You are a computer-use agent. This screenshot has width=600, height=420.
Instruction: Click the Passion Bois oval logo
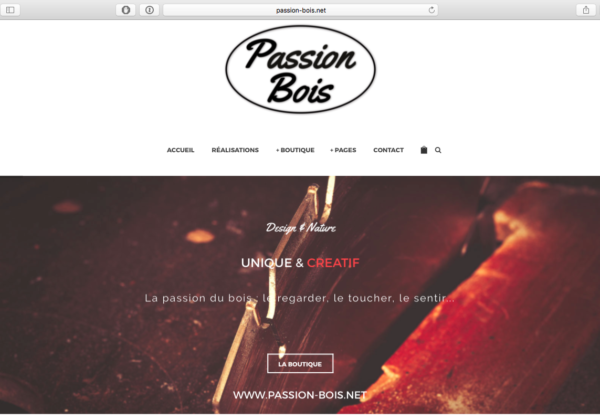click(x=300, y=69)
